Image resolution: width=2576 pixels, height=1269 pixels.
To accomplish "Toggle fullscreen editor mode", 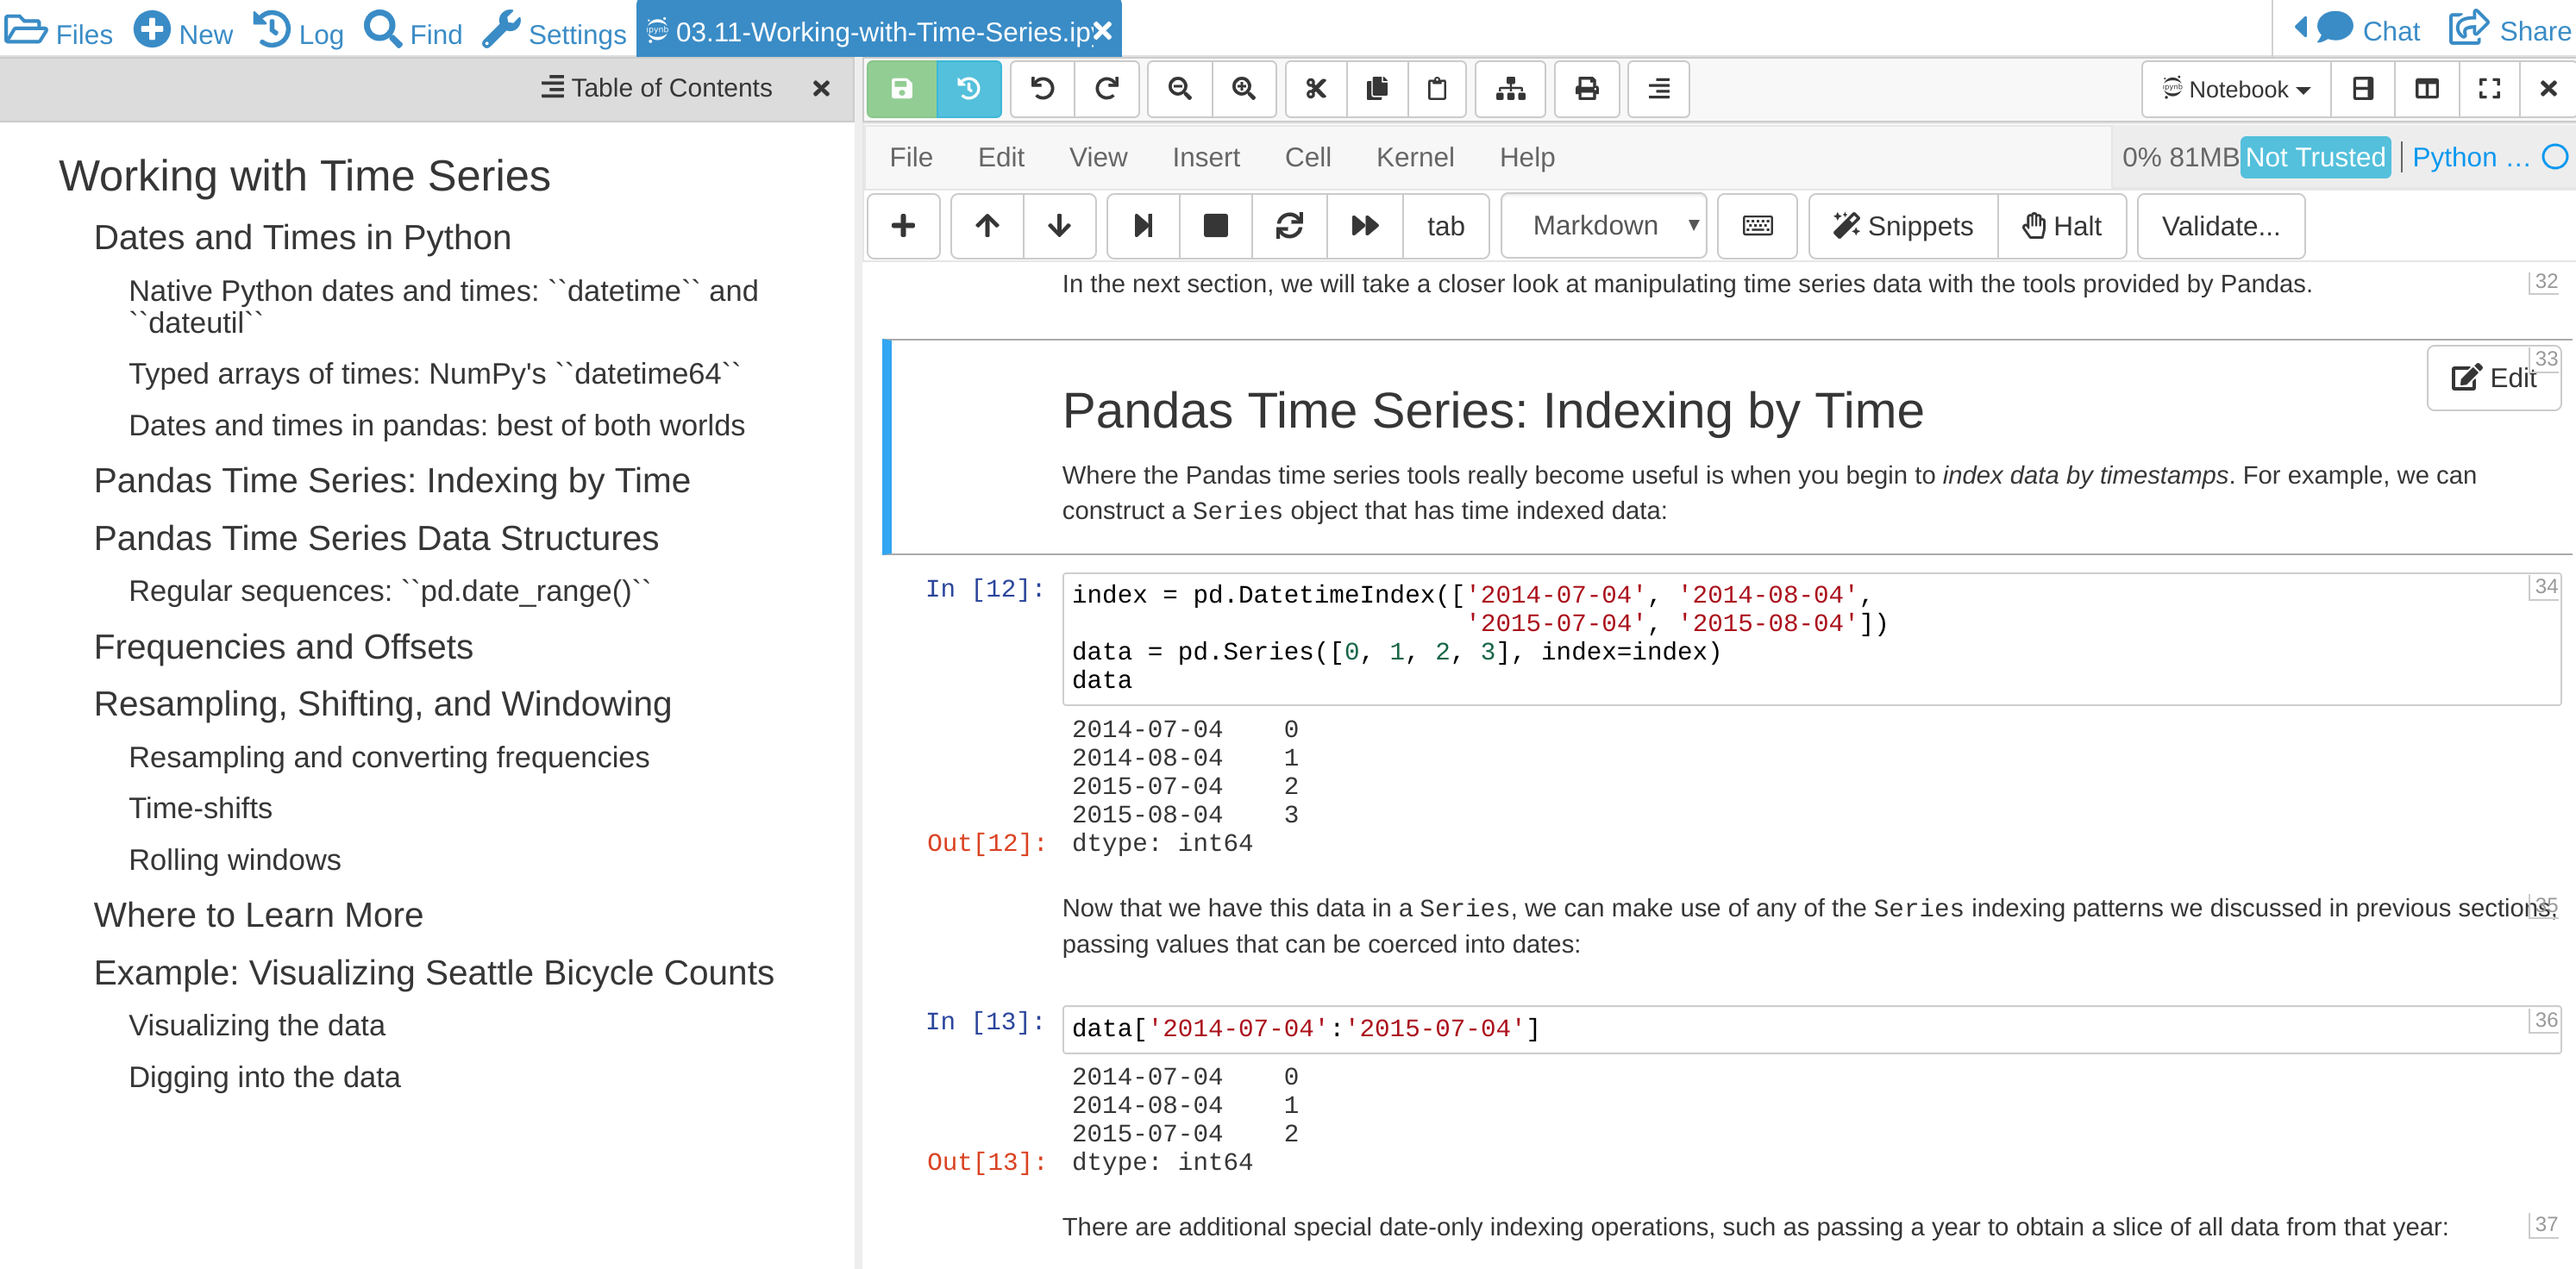I will coord(2489,89).
